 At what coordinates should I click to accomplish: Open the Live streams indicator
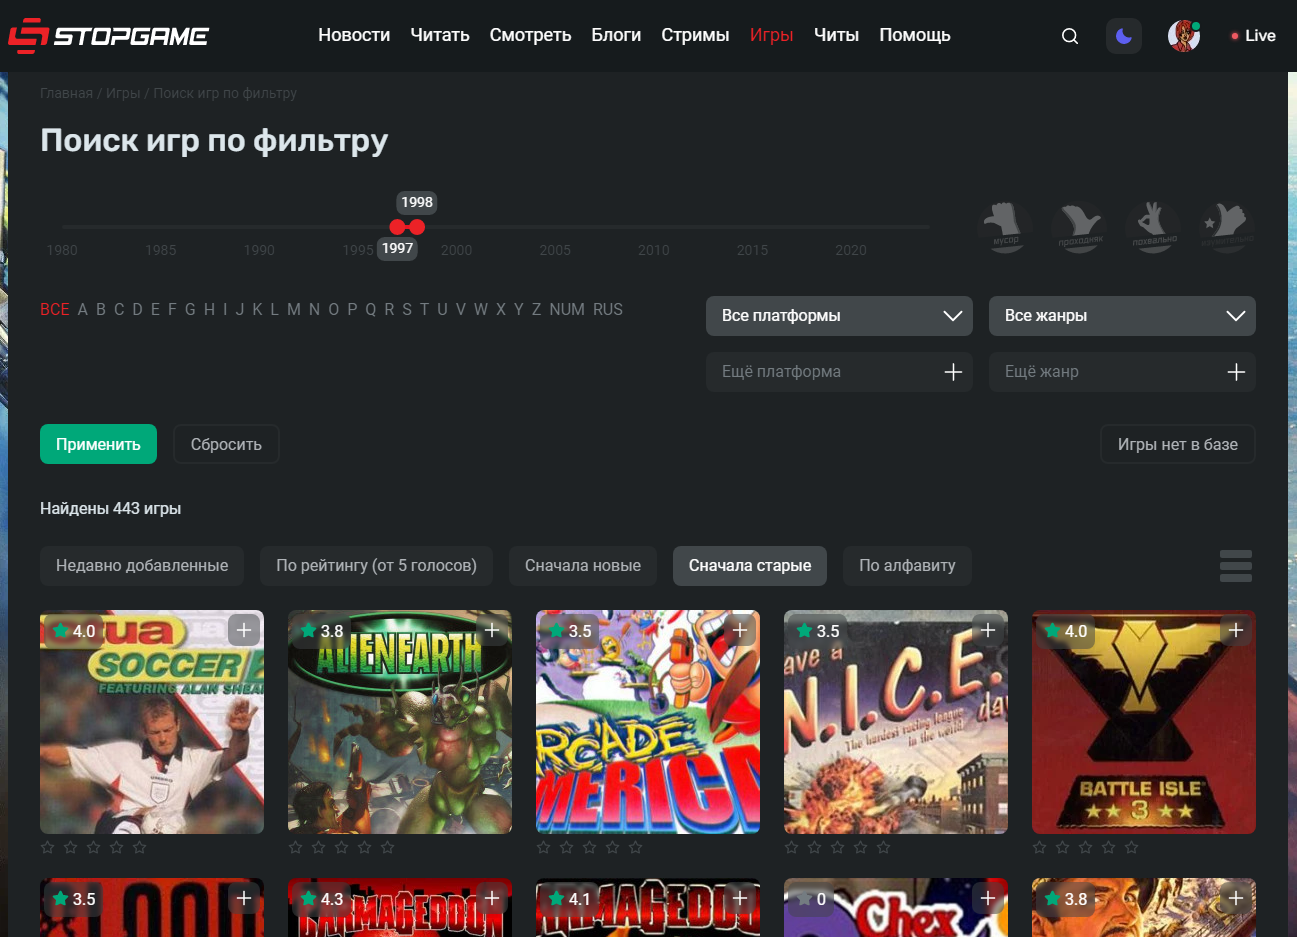1253,36
